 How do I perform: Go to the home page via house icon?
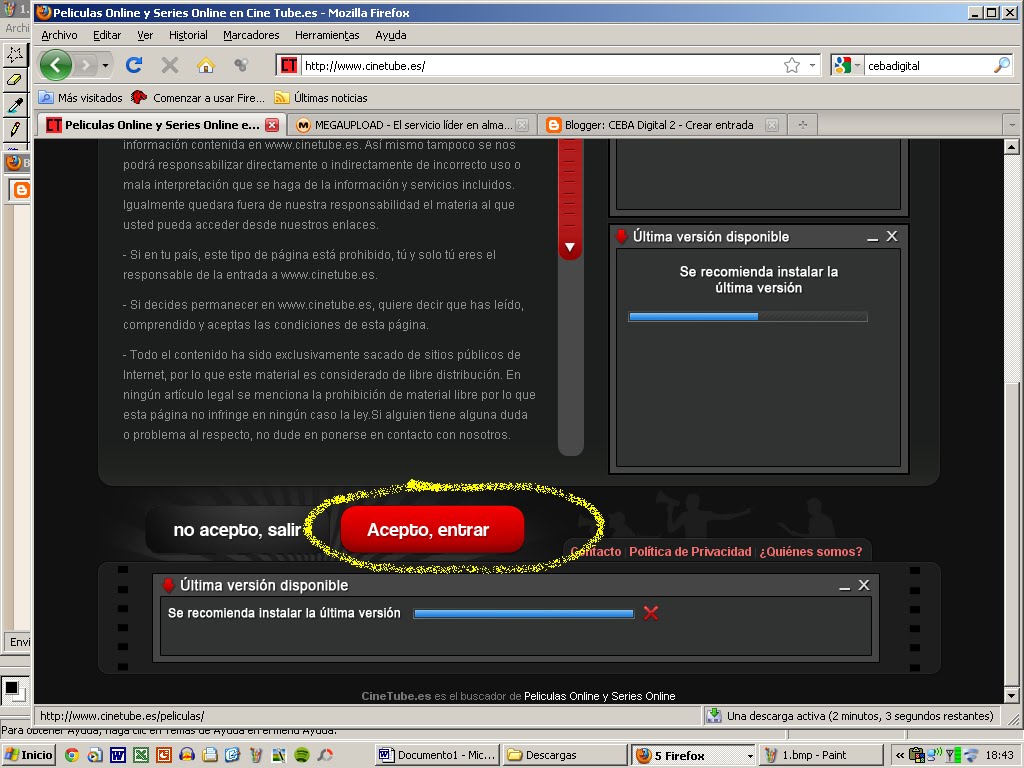click(x=206, y=65)
